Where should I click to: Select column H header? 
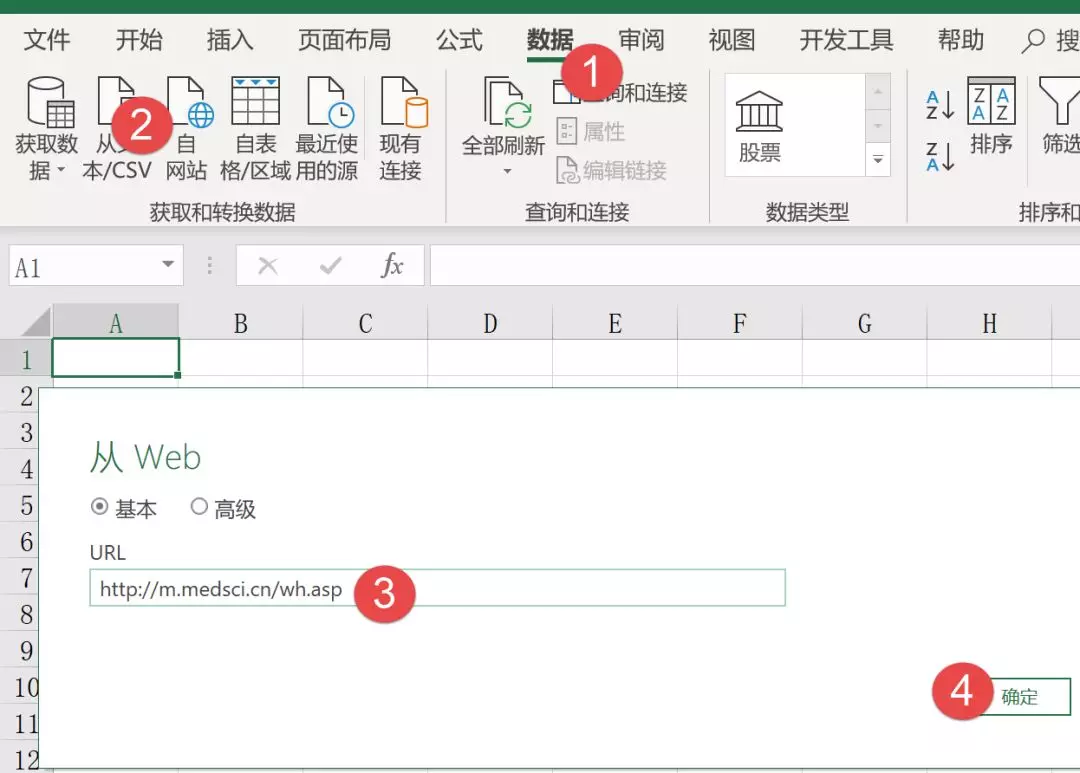pyautogui.click(x=989, y=322)
